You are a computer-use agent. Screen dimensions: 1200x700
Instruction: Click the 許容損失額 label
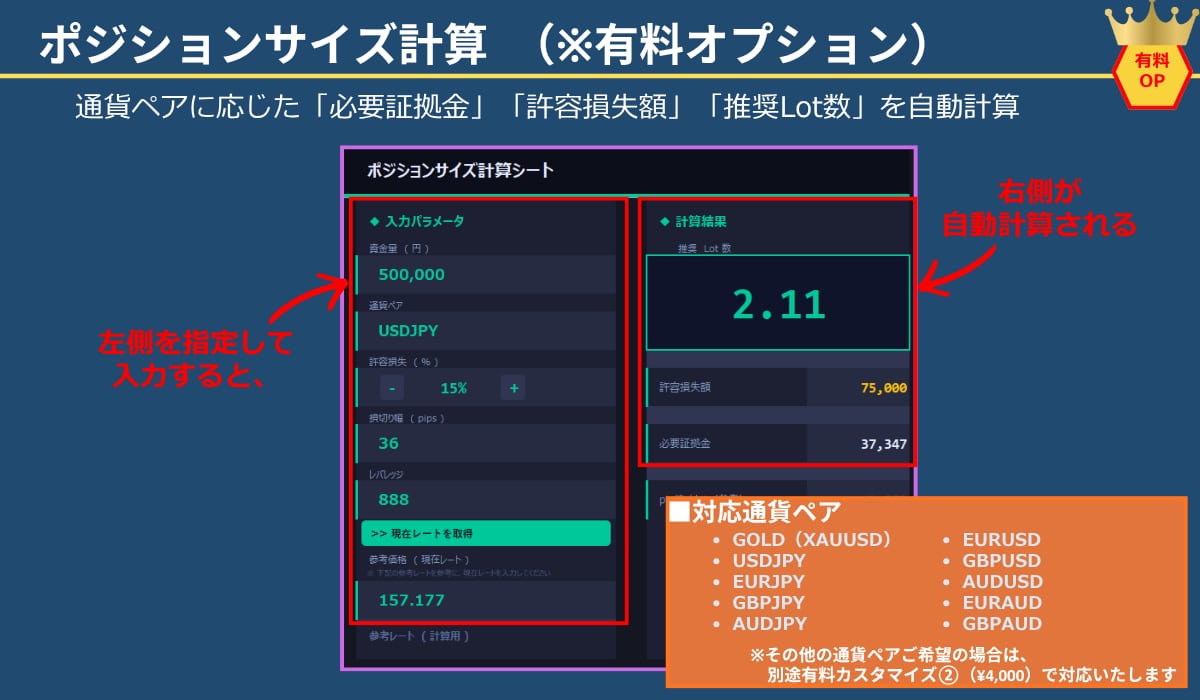point(685,387)
